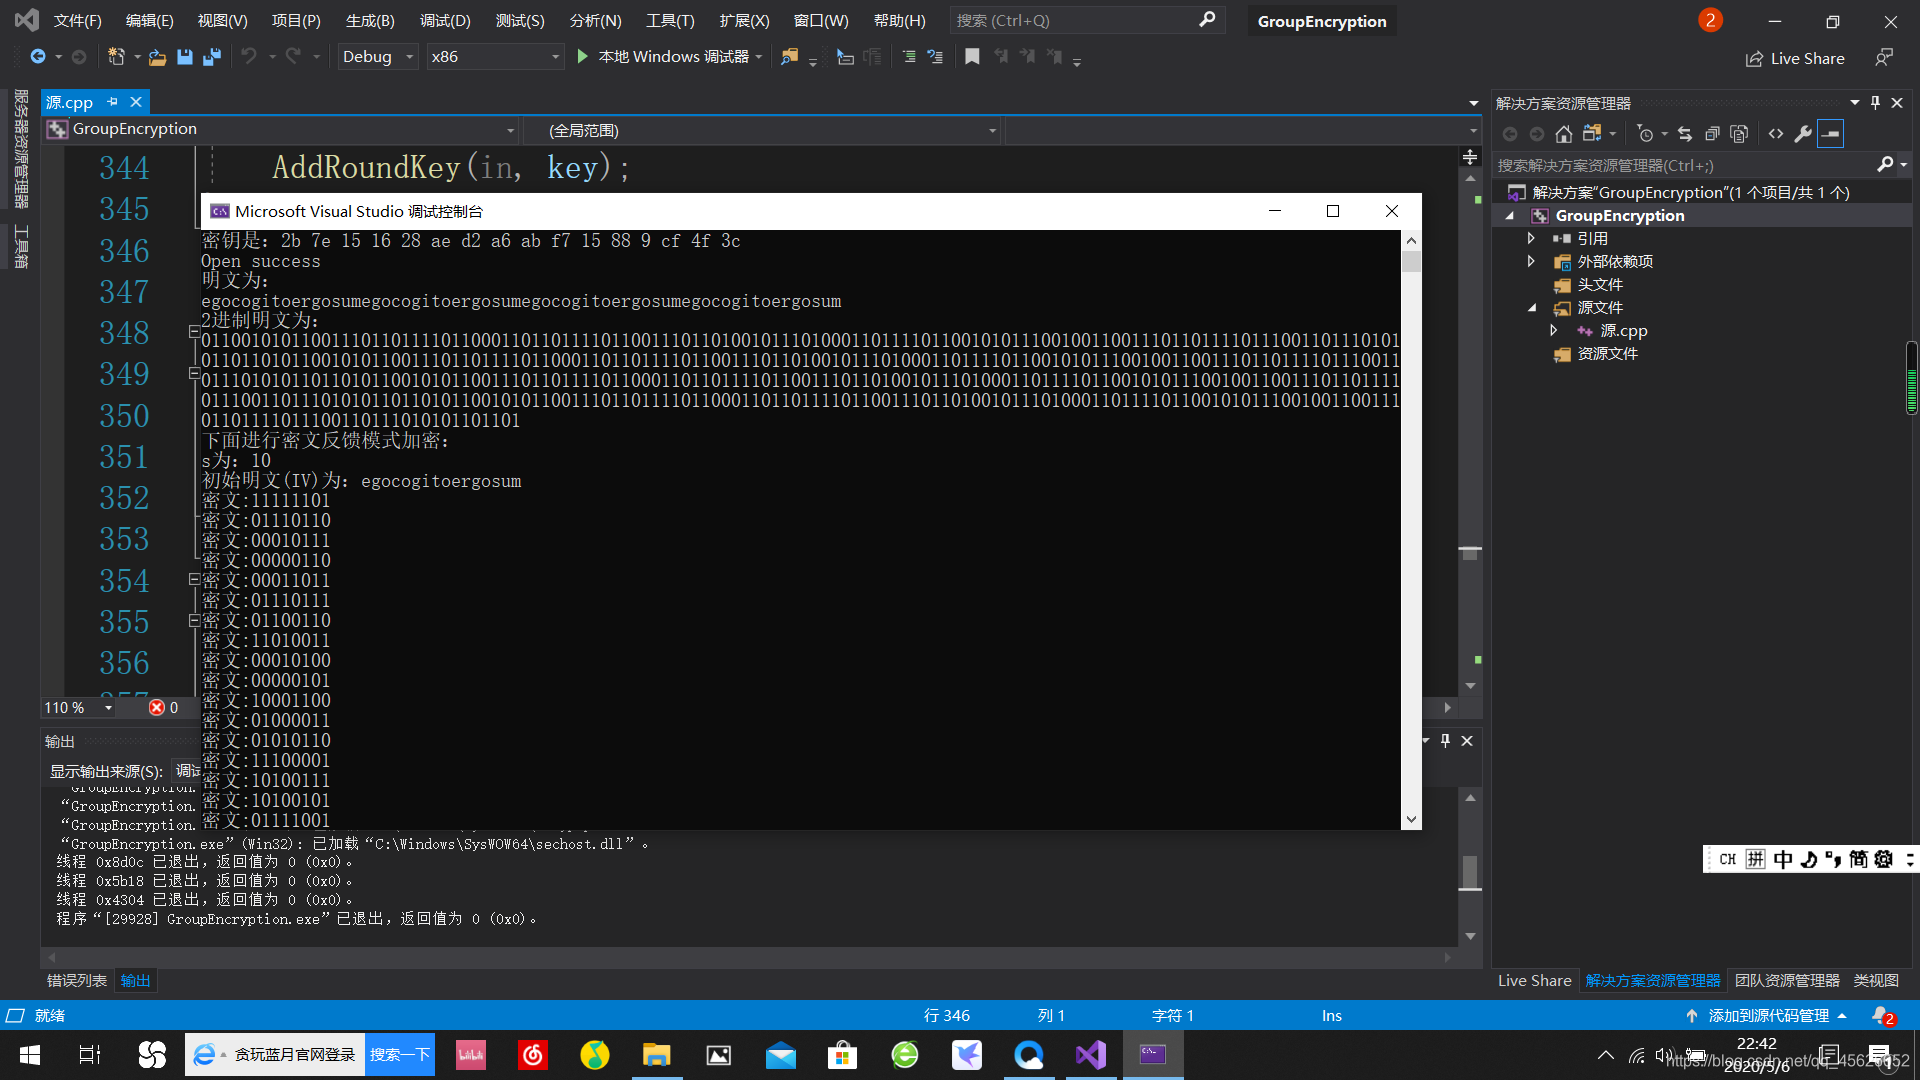1920x1080 pixels.
Task: Click the Open File folder icon
Action: (x=157, y=57)
